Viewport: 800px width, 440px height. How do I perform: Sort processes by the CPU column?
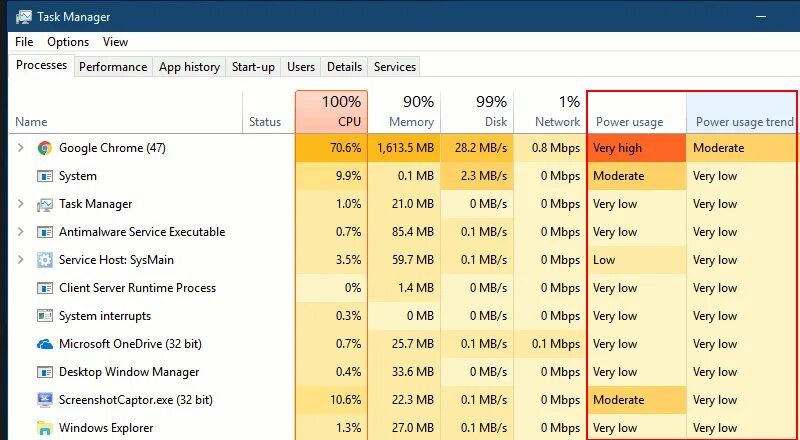coord(331,112)
